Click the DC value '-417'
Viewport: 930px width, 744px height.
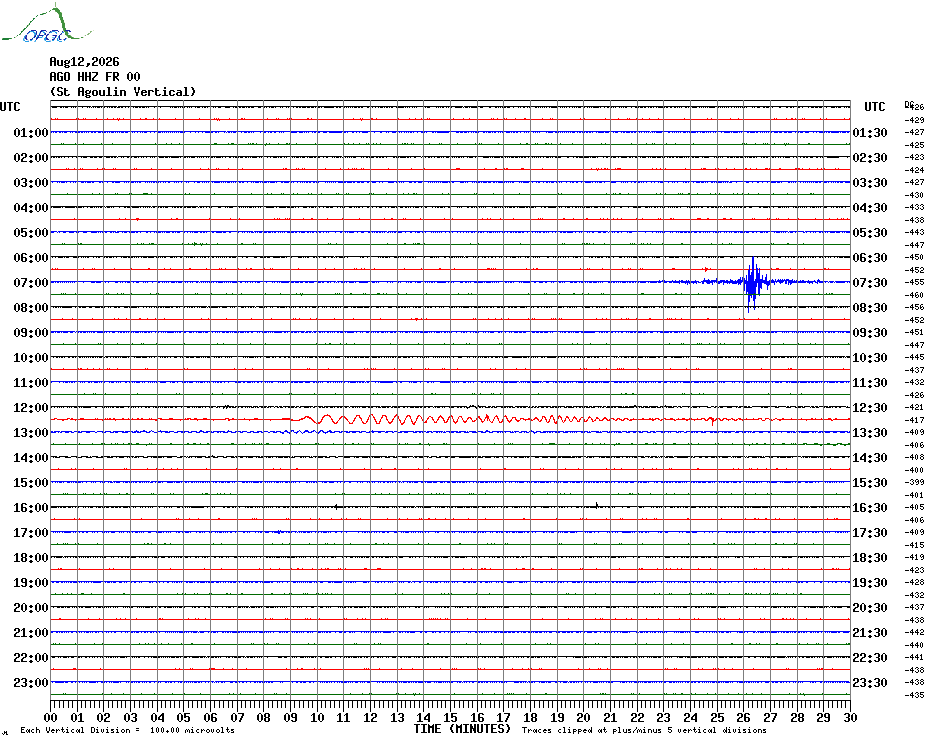coord(914,420)
